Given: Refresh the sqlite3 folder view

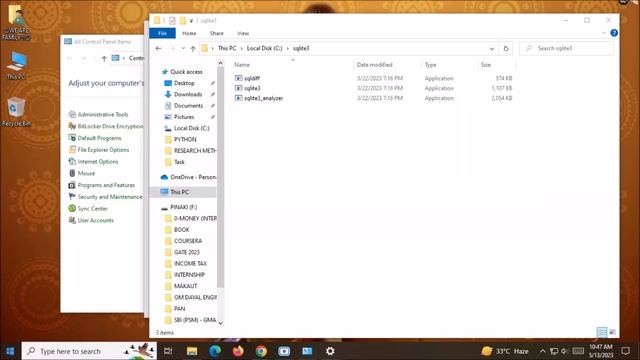Looking at the screenshot, I should click(x=506, y=48).
